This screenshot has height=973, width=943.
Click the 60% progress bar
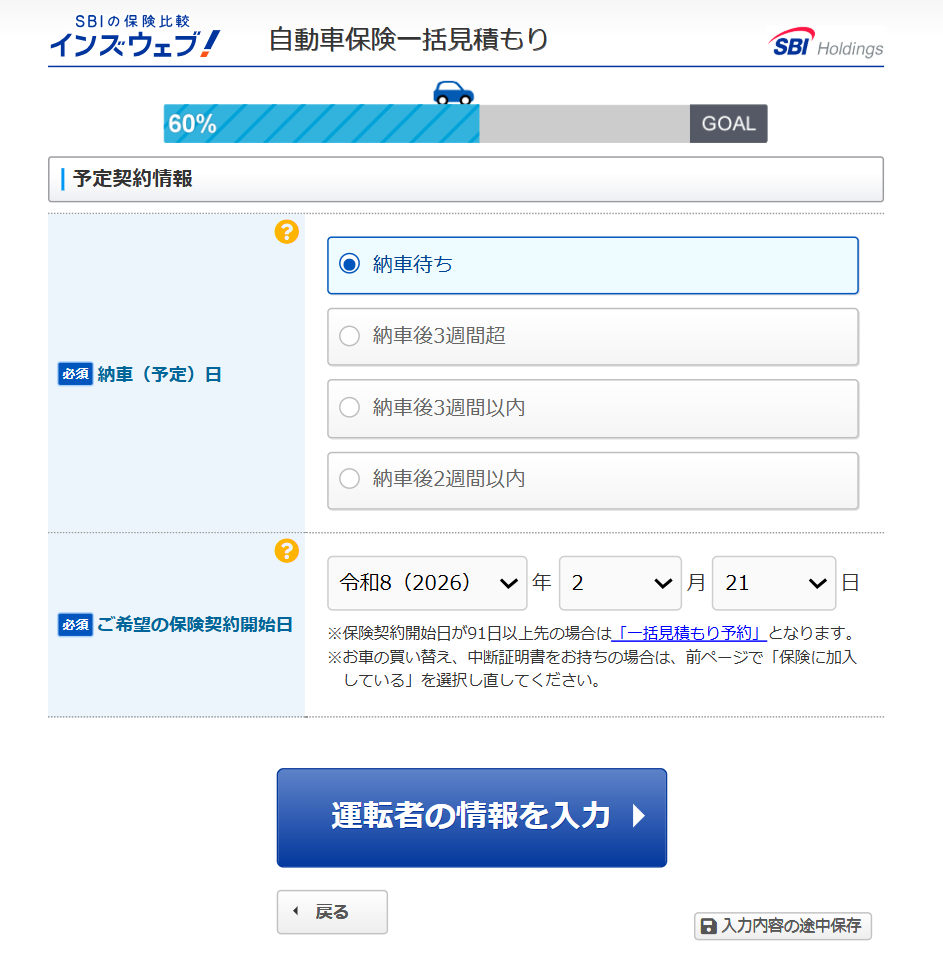[x=320, y=123]
